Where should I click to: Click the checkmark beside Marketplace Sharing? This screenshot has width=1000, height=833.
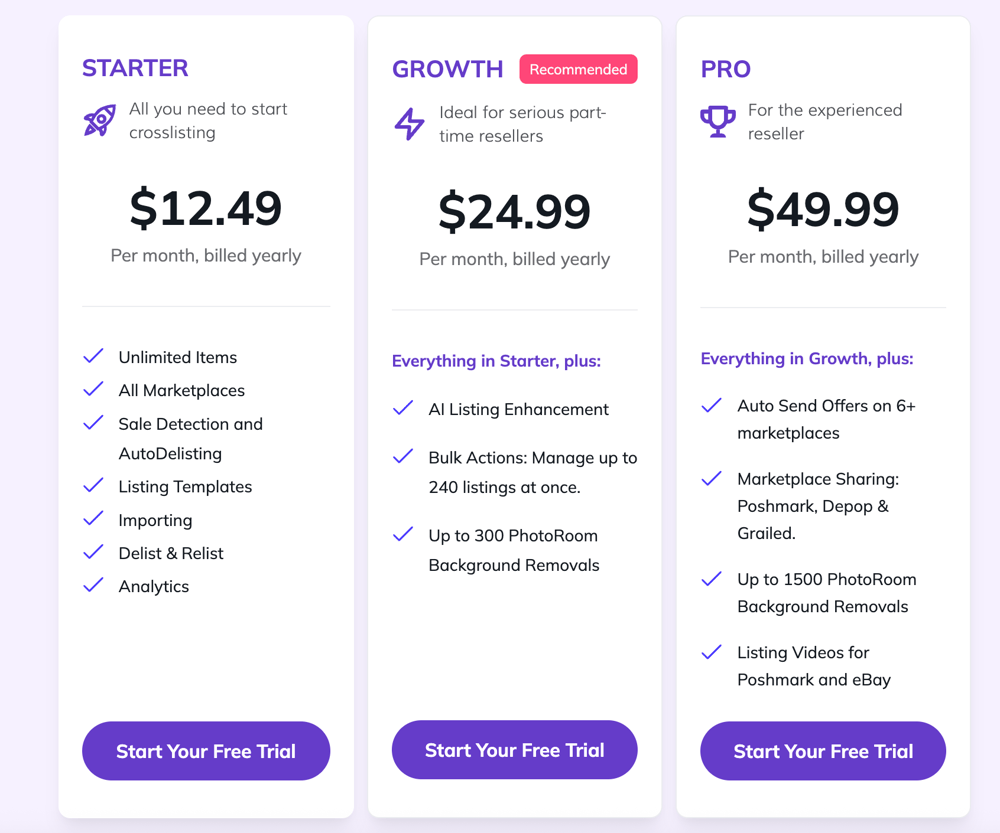point(712,479)
